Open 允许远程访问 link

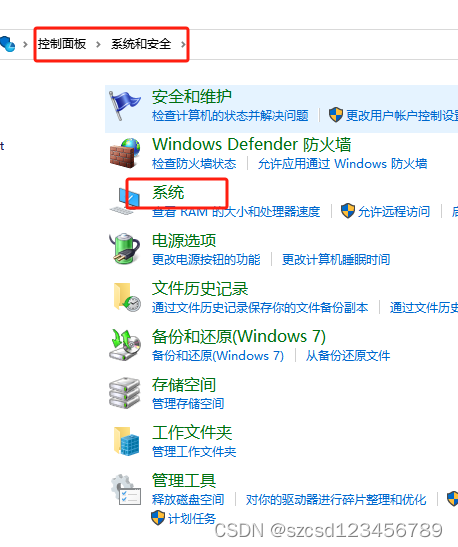(x=393, y=211)
